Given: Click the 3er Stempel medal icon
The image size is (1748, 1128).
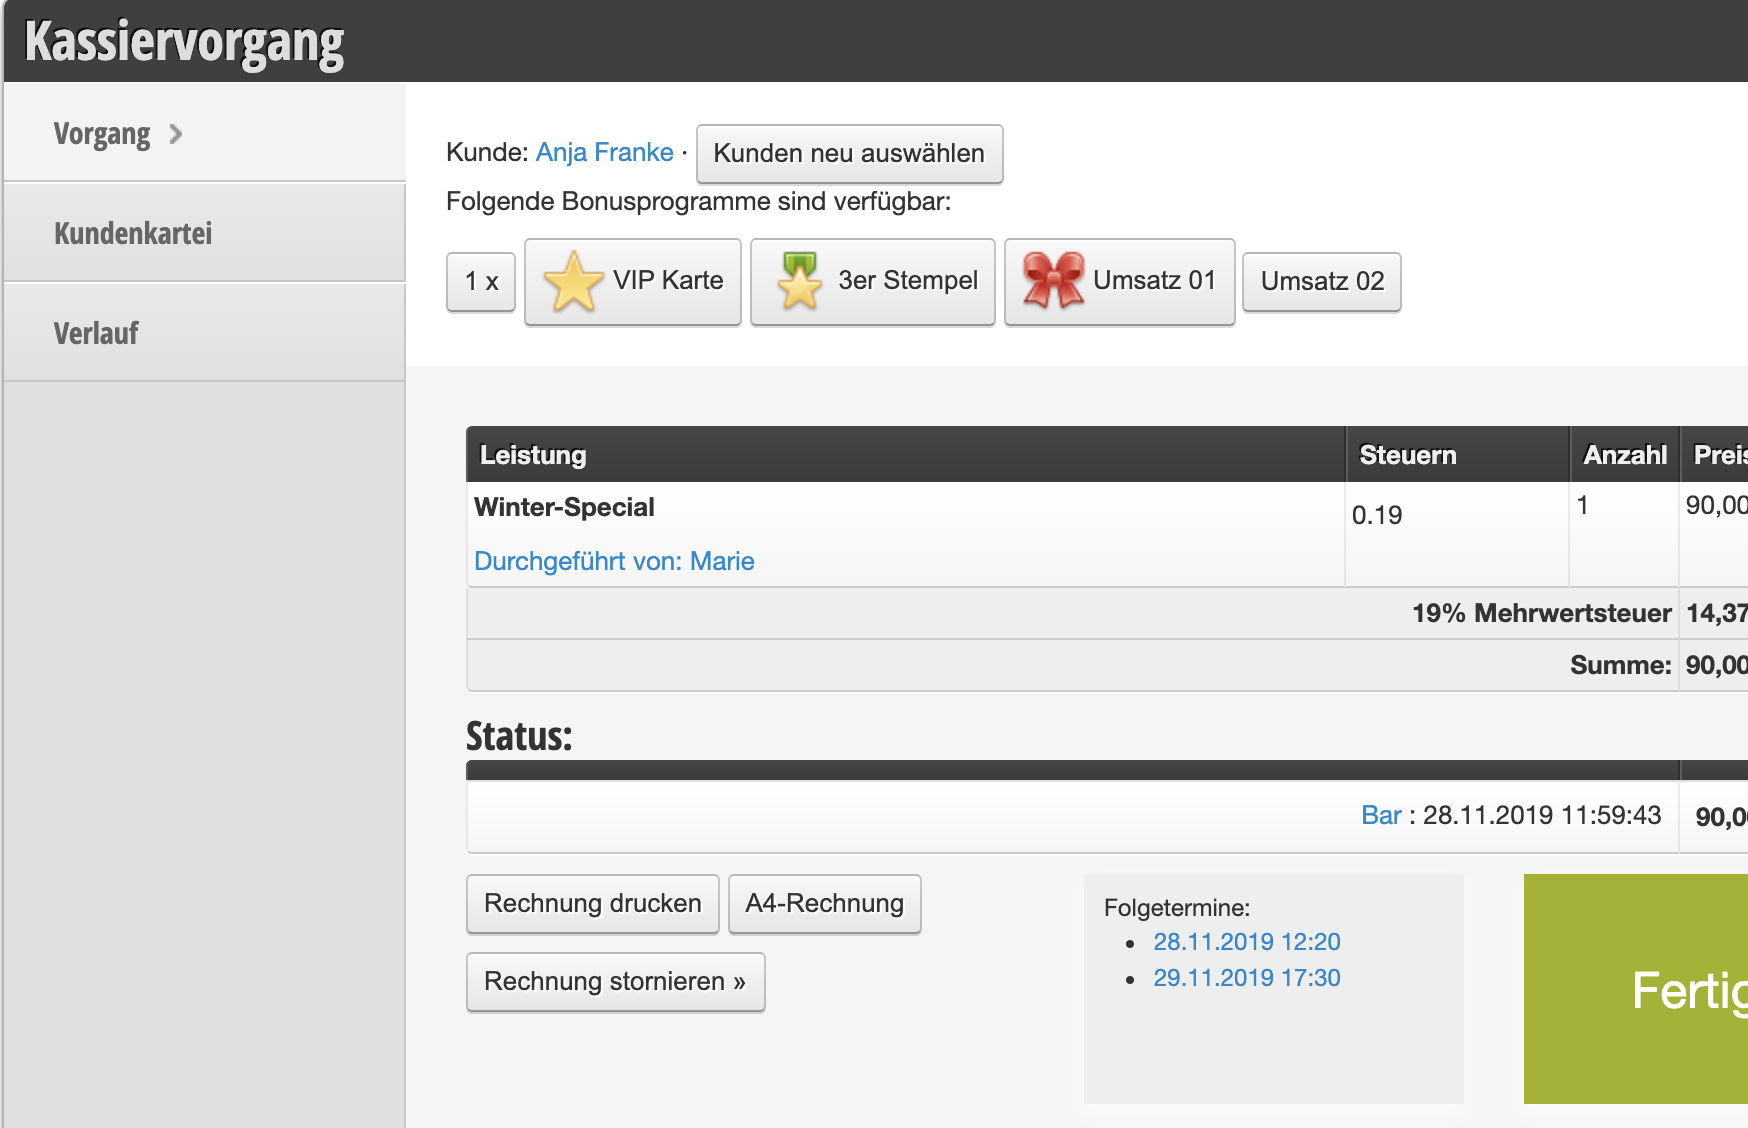Looking at the screenshot, I should [x=799, y=282].
